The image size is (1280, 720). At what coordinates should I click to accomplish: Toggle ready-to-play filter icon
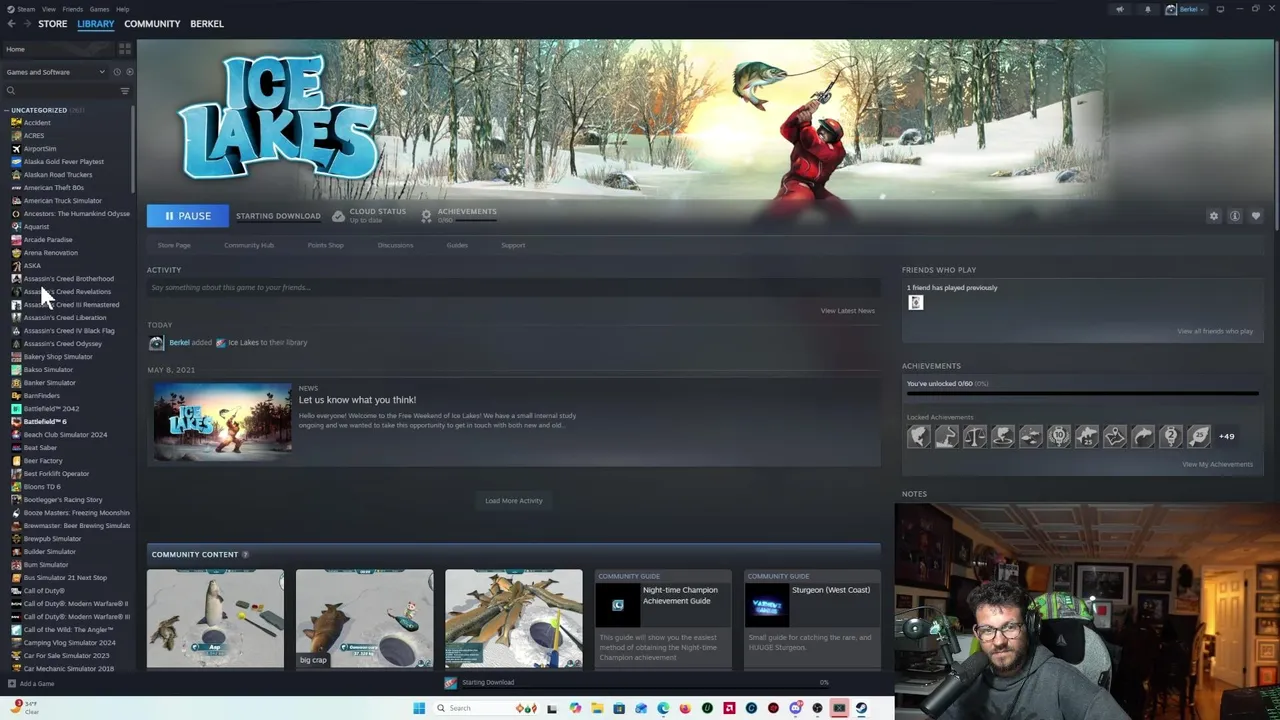129,72
